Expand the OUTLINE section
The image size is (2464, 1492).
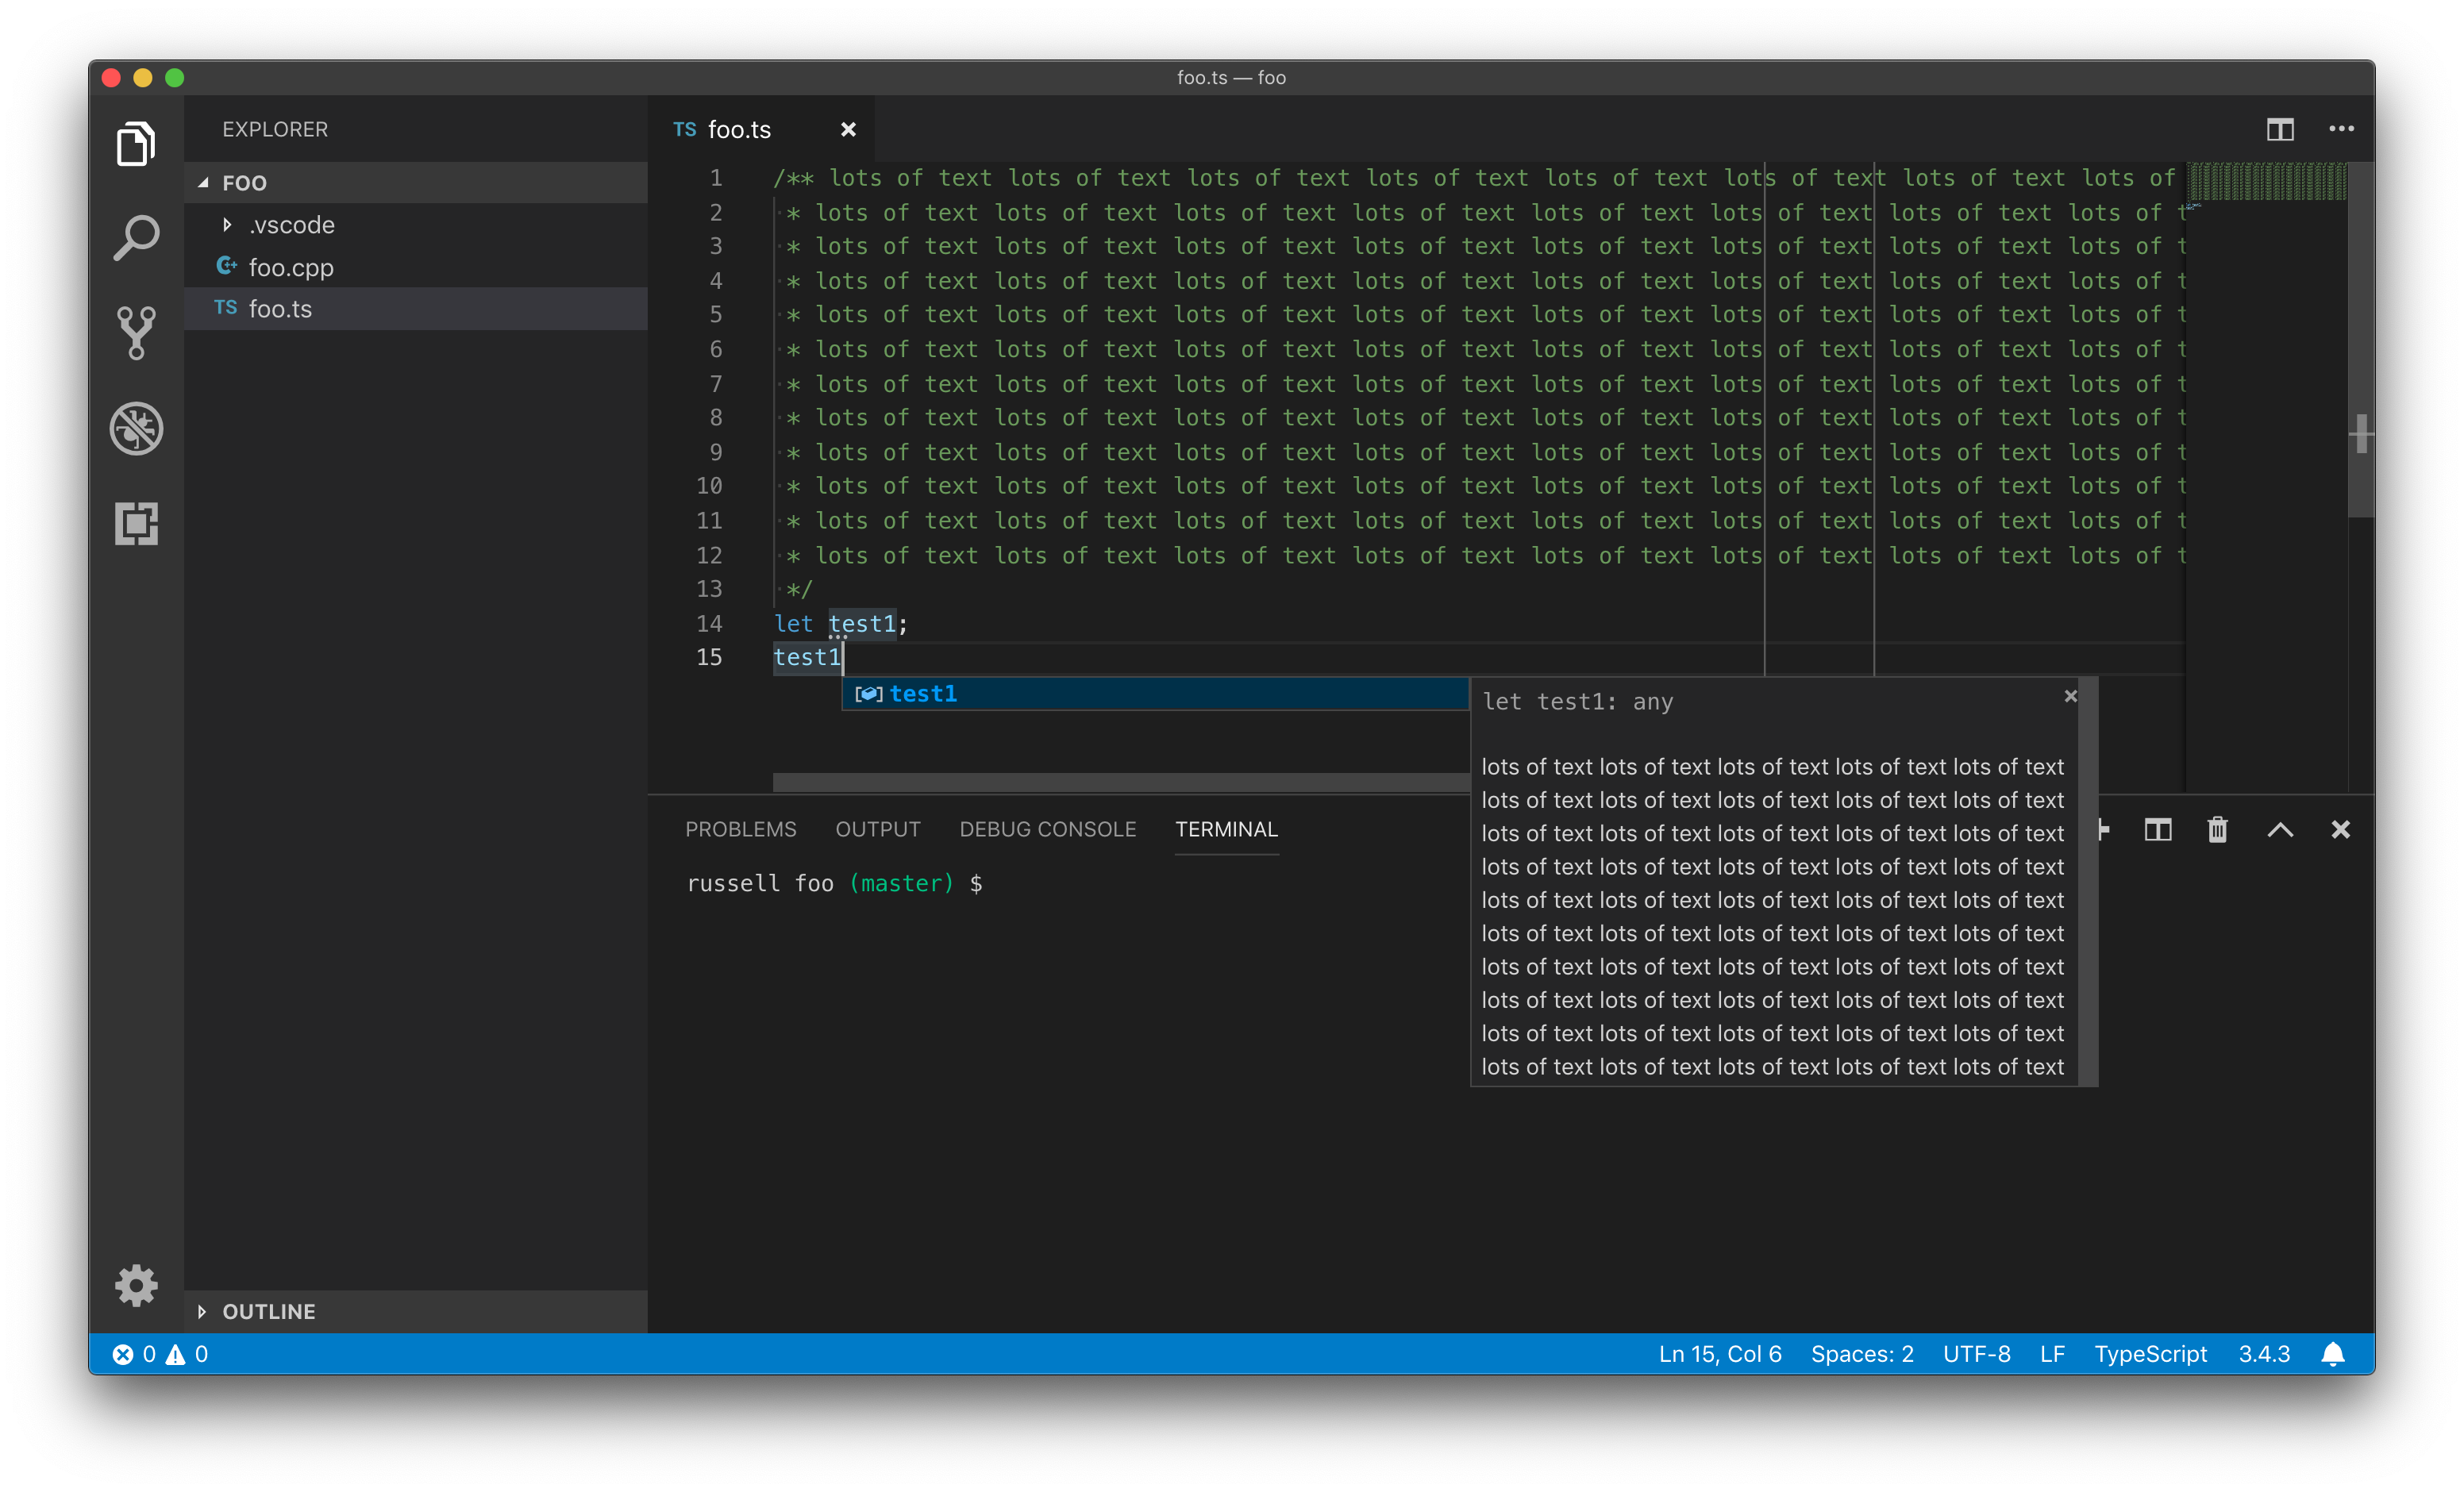tap(416, 1311)
